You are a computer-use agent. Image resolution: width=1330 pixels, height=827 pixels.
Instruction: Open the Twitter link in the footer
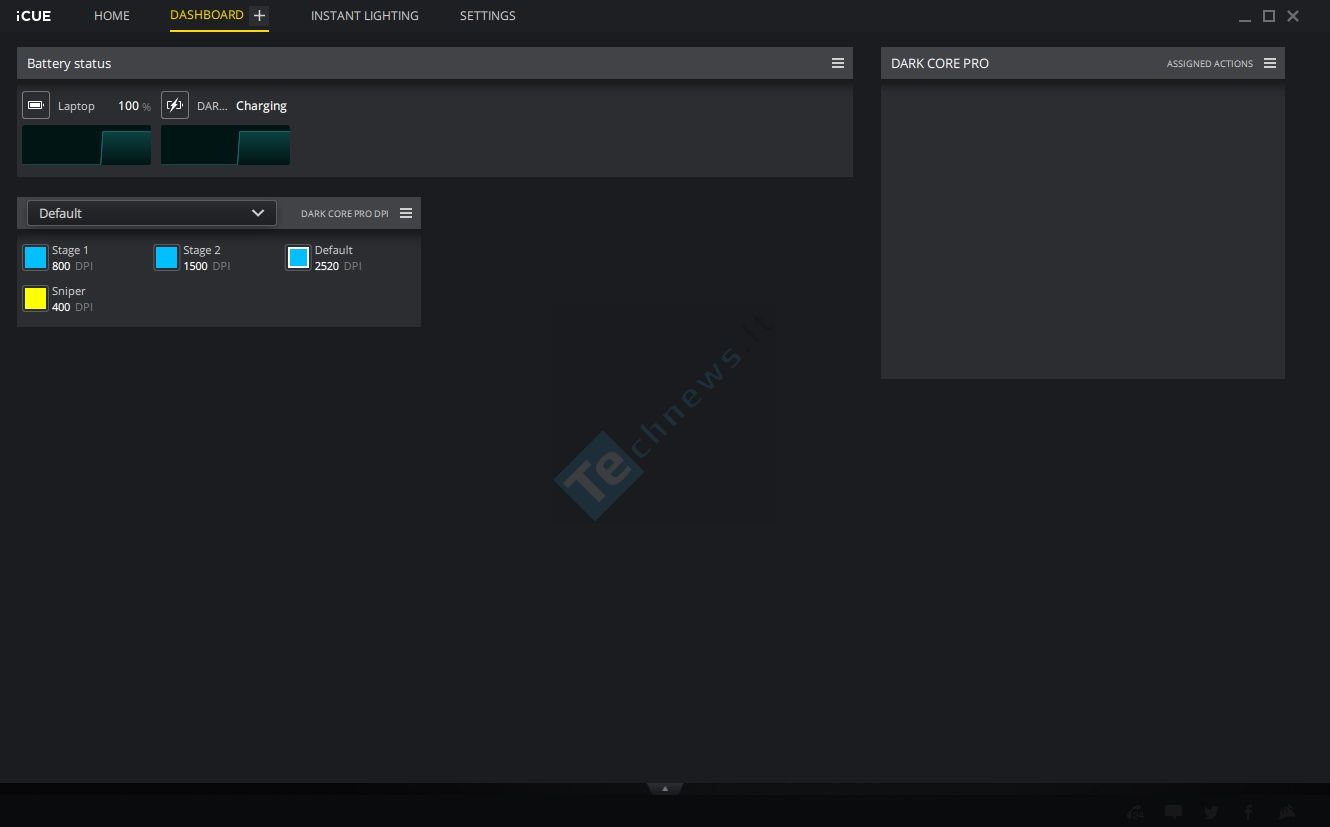click(1211, 812)
